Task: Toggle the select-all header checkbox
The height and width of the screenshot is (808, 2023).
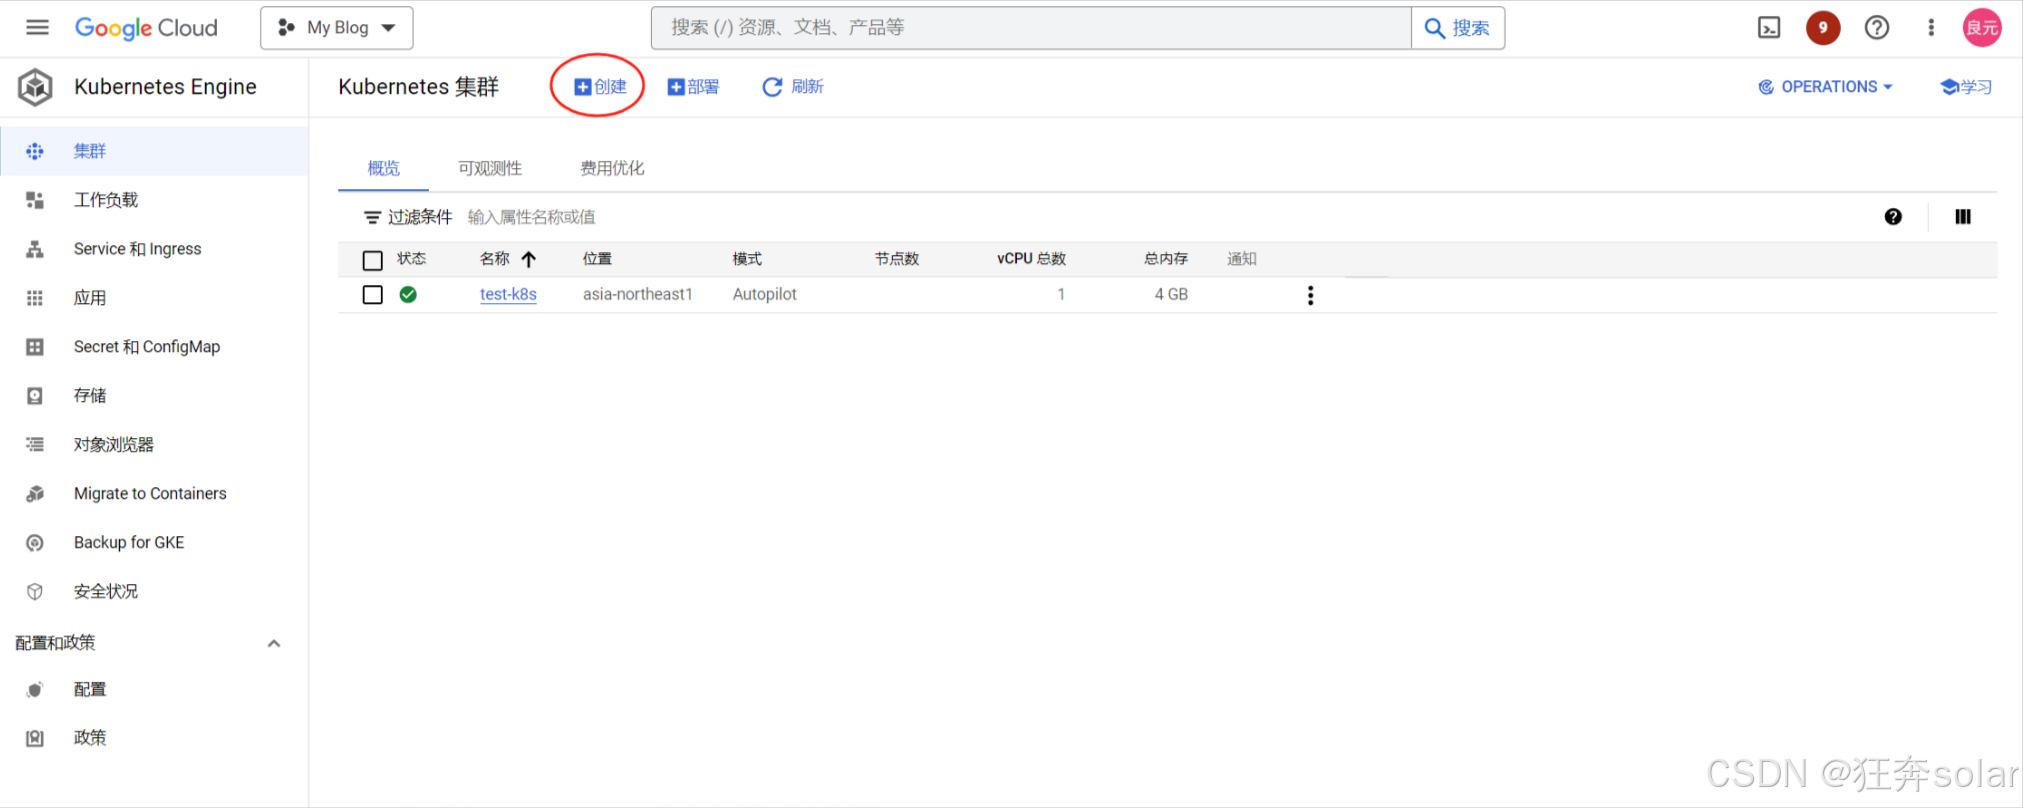Action: click(x=373, y=260)
